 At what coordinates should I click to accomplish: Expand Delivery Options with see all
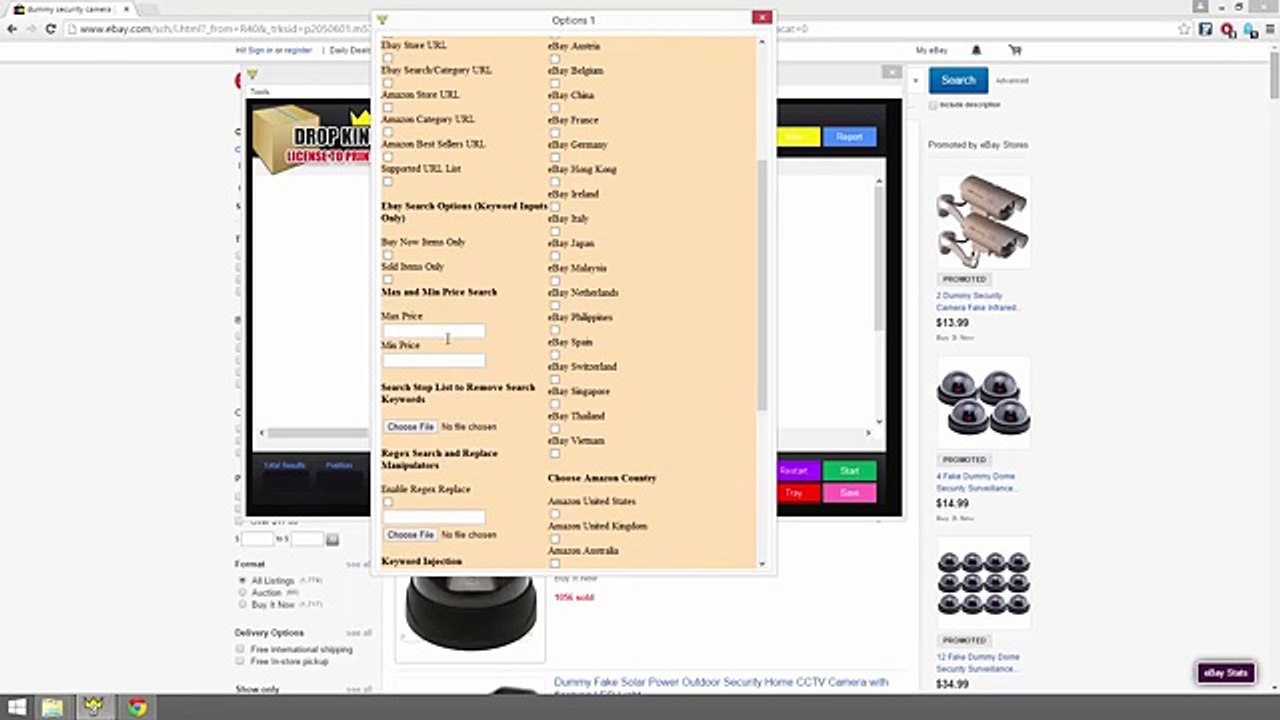(x=358, y=633)
